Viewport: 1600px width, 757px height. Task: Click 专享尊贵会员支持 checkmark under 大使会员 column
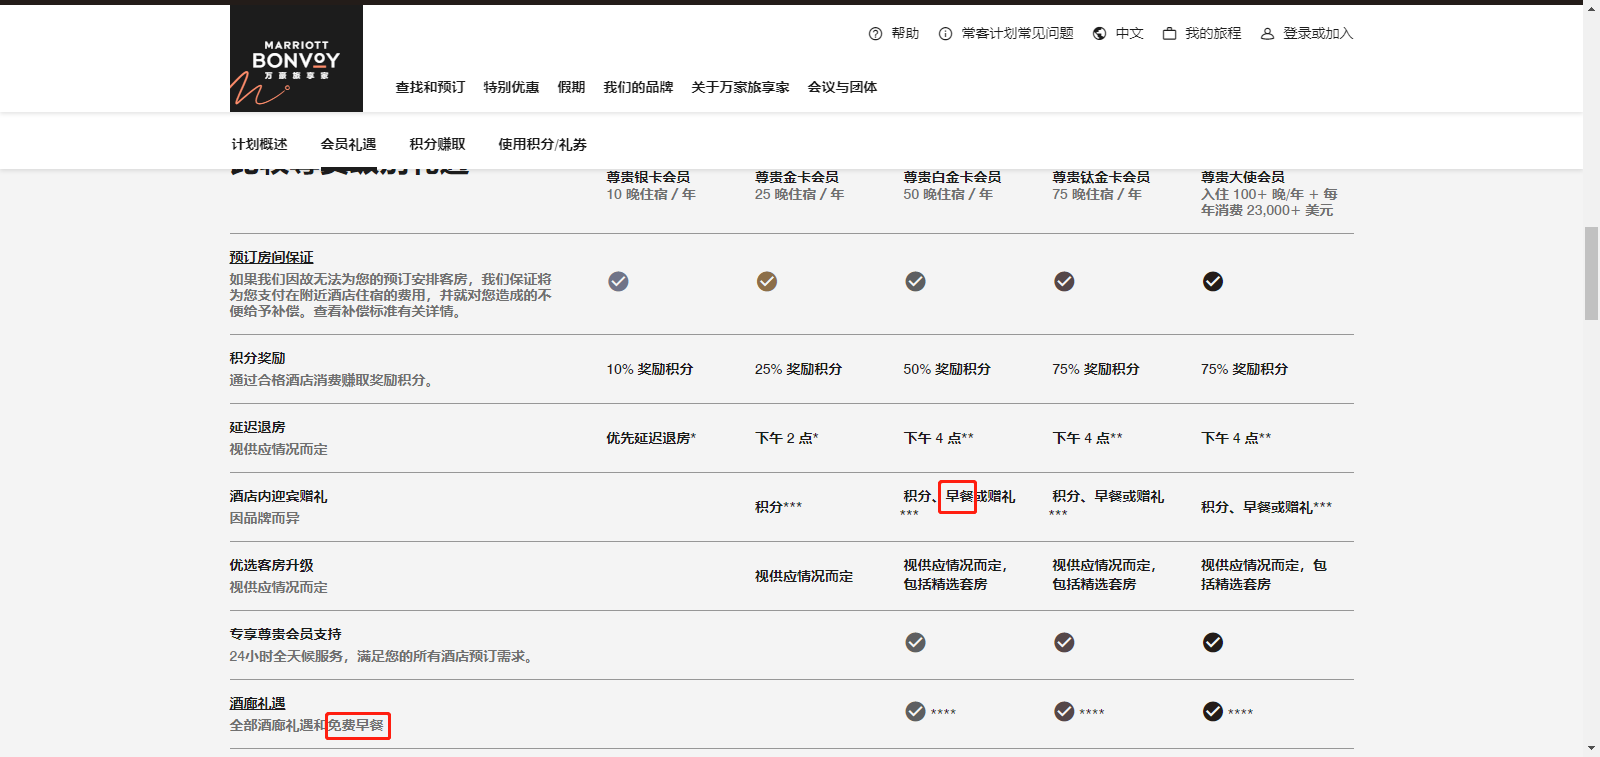coord(1213,643)
